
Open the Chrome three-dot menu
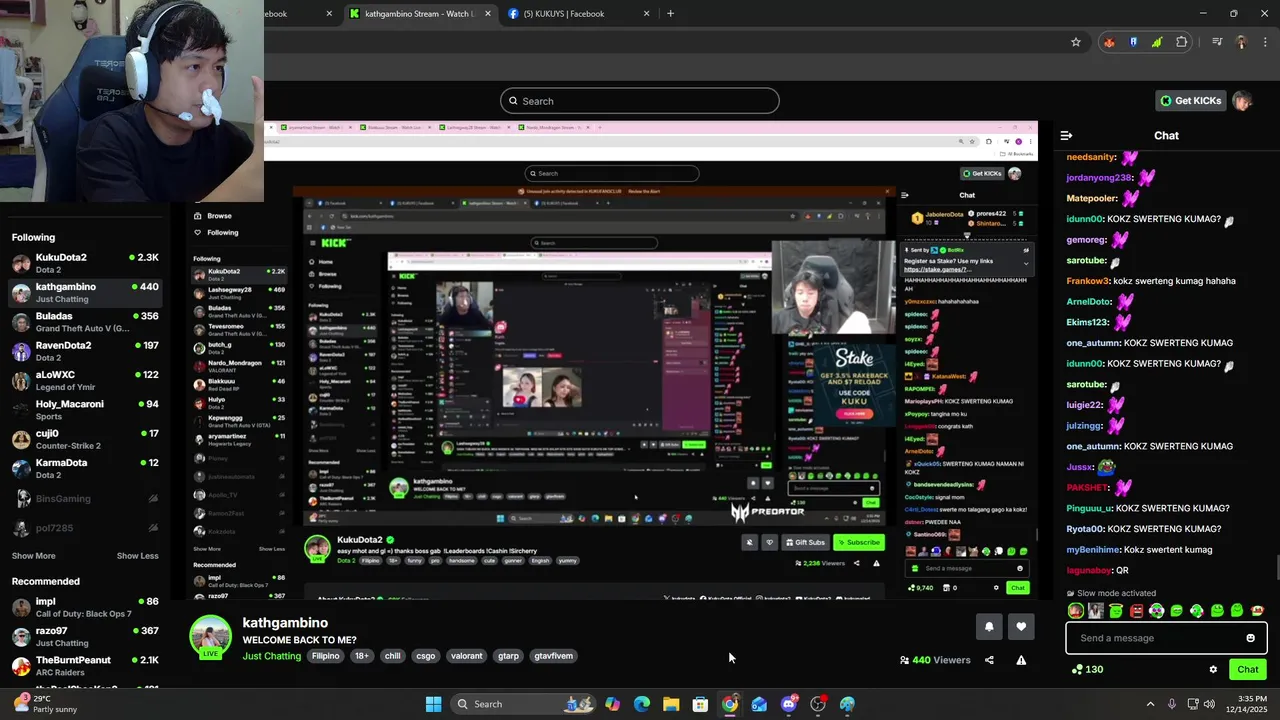(1264, 42)
